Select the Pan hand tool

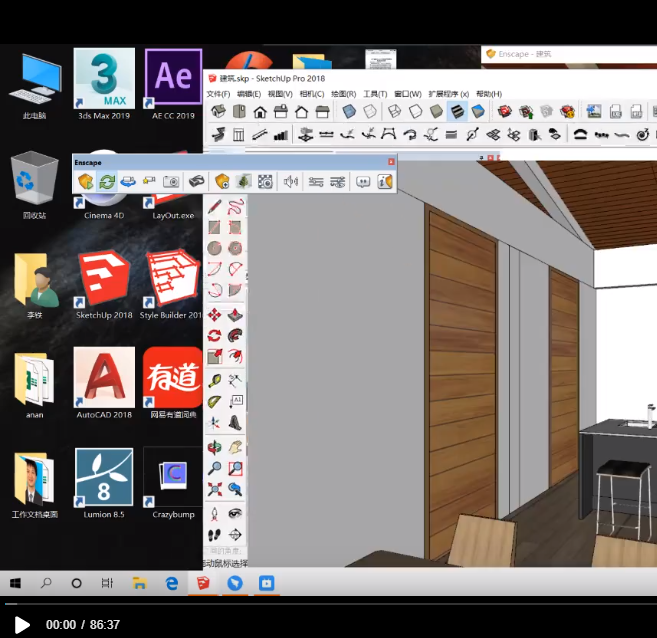coord(235,447)
